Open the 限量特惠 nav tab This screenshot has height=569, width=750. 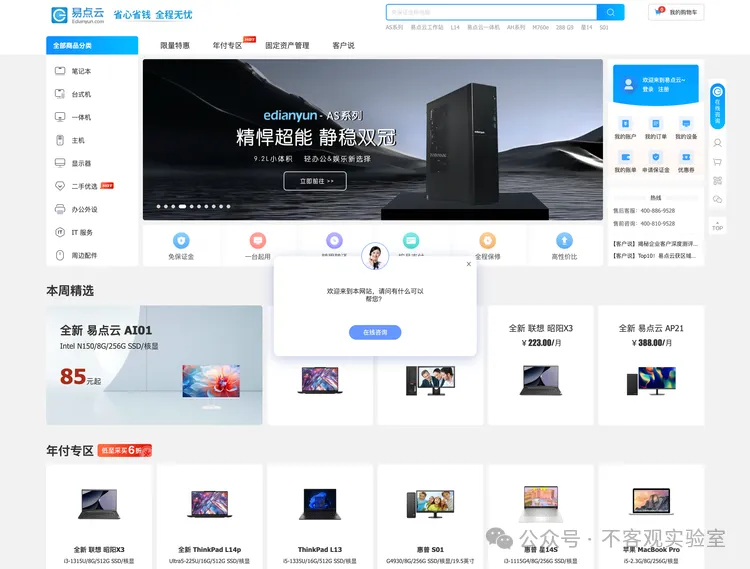coord(175,45)
